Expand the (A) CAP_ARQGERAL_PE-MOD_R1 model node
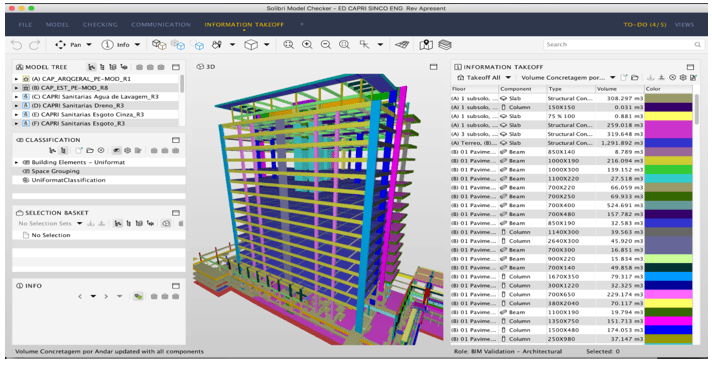The height and width of the screenshot is (365, 712). pos(17,79)
